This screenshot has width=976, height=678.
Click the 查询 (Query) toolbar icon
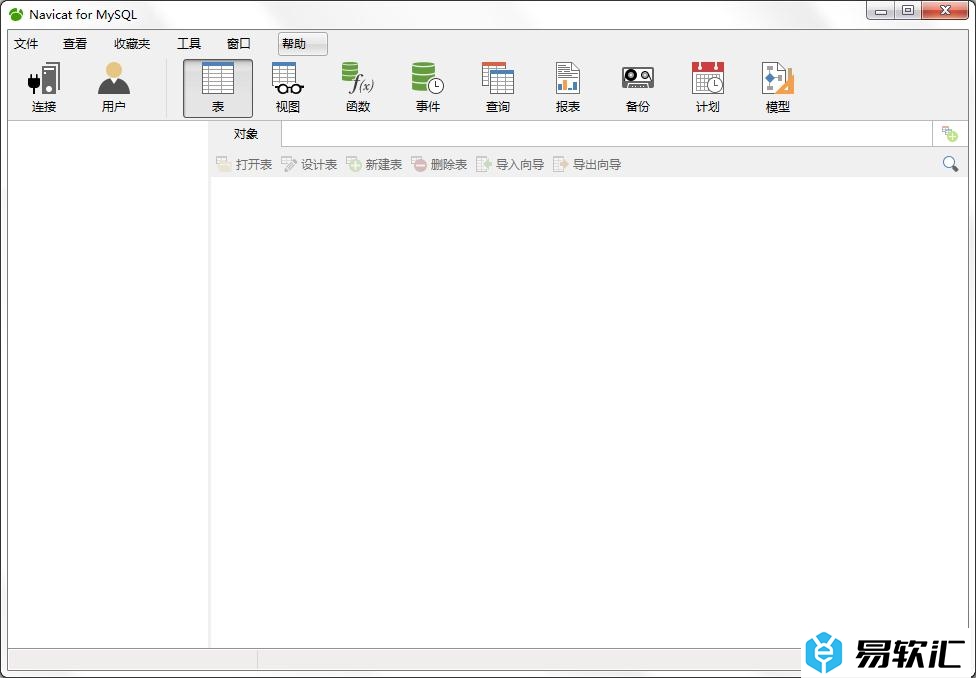[x=497, y=88]
